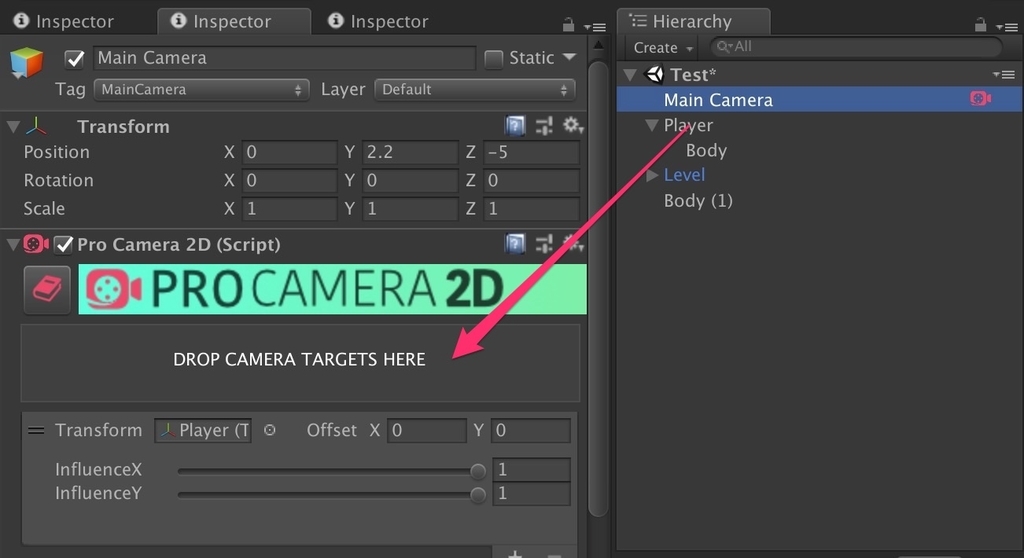Click the Rotation Y field
This screenshot has height=558, width=1024.
pos(410,180)
